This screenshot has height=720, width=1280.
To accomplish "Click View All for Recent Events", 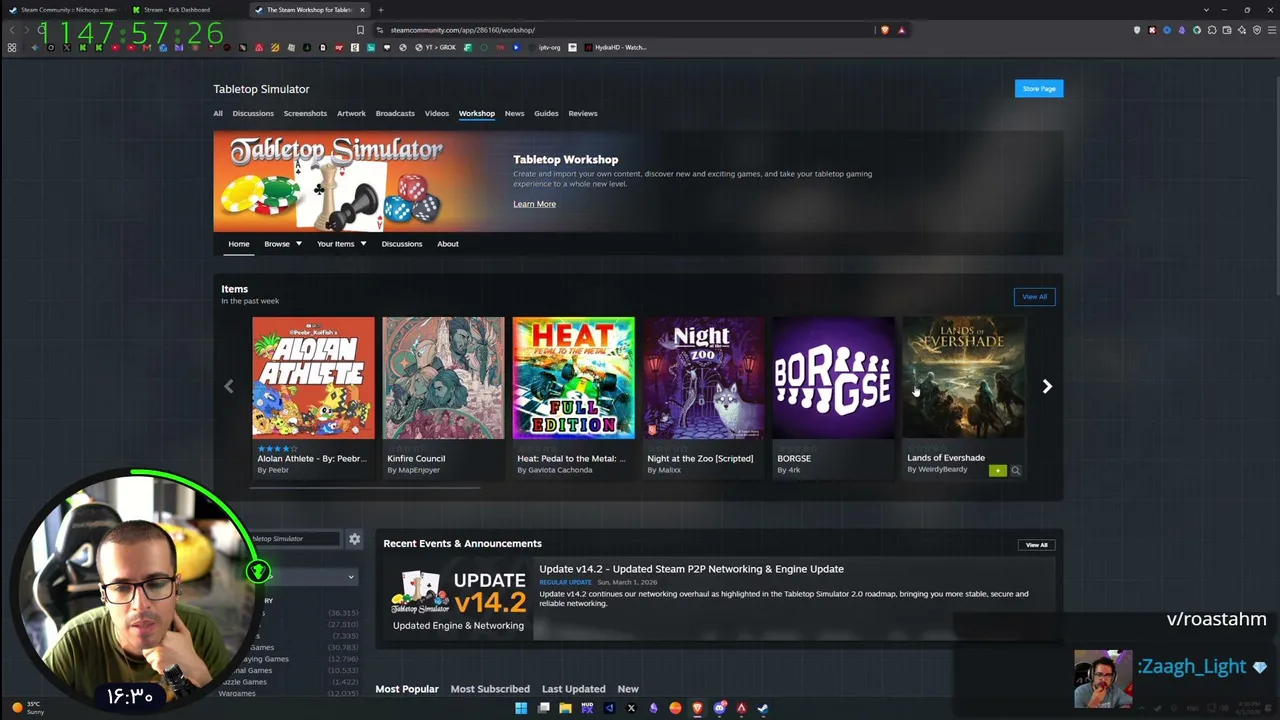I will click(x=1036, y=545).
